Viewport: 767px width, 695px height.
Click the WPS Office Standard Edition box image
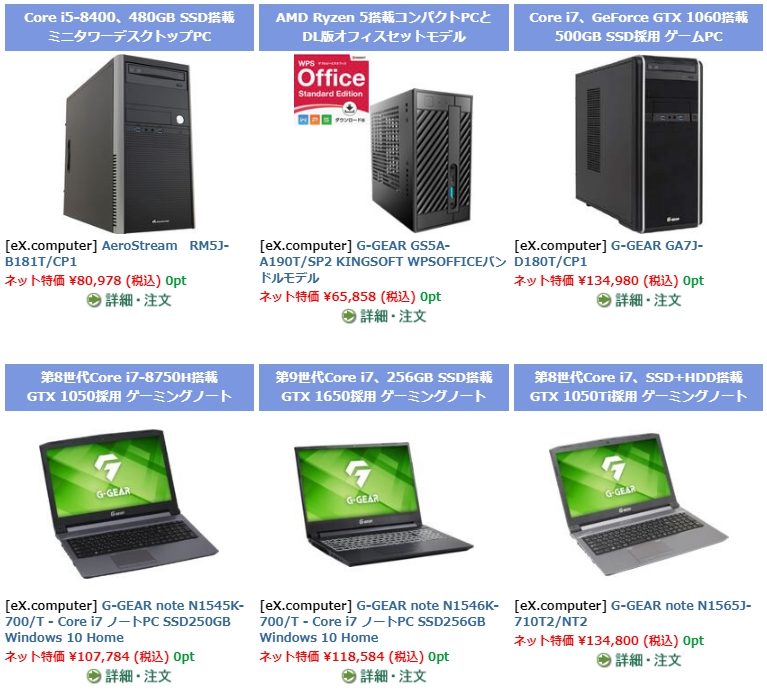[331, 90]
